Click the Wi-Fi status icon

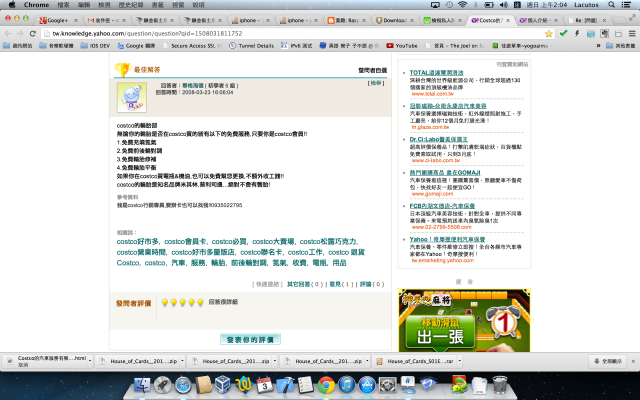tap(462, 4)
